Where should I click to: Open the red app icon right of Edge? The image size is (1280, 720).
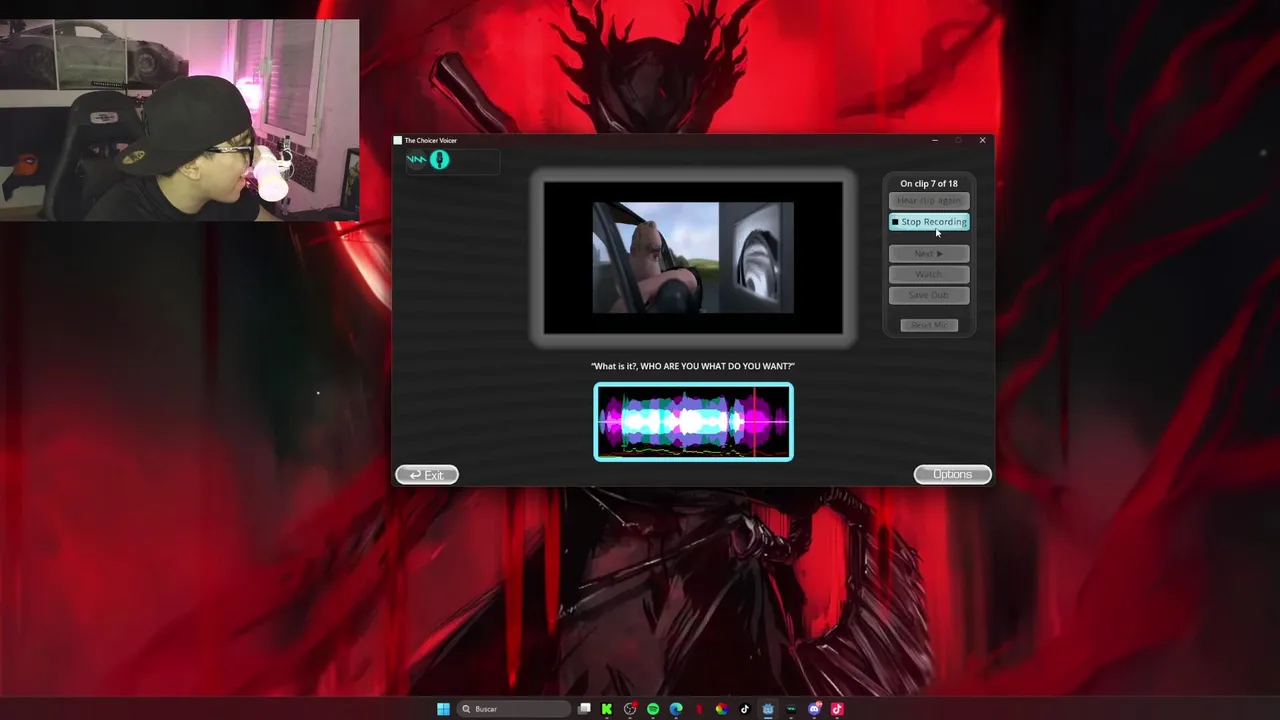(699, 709)
